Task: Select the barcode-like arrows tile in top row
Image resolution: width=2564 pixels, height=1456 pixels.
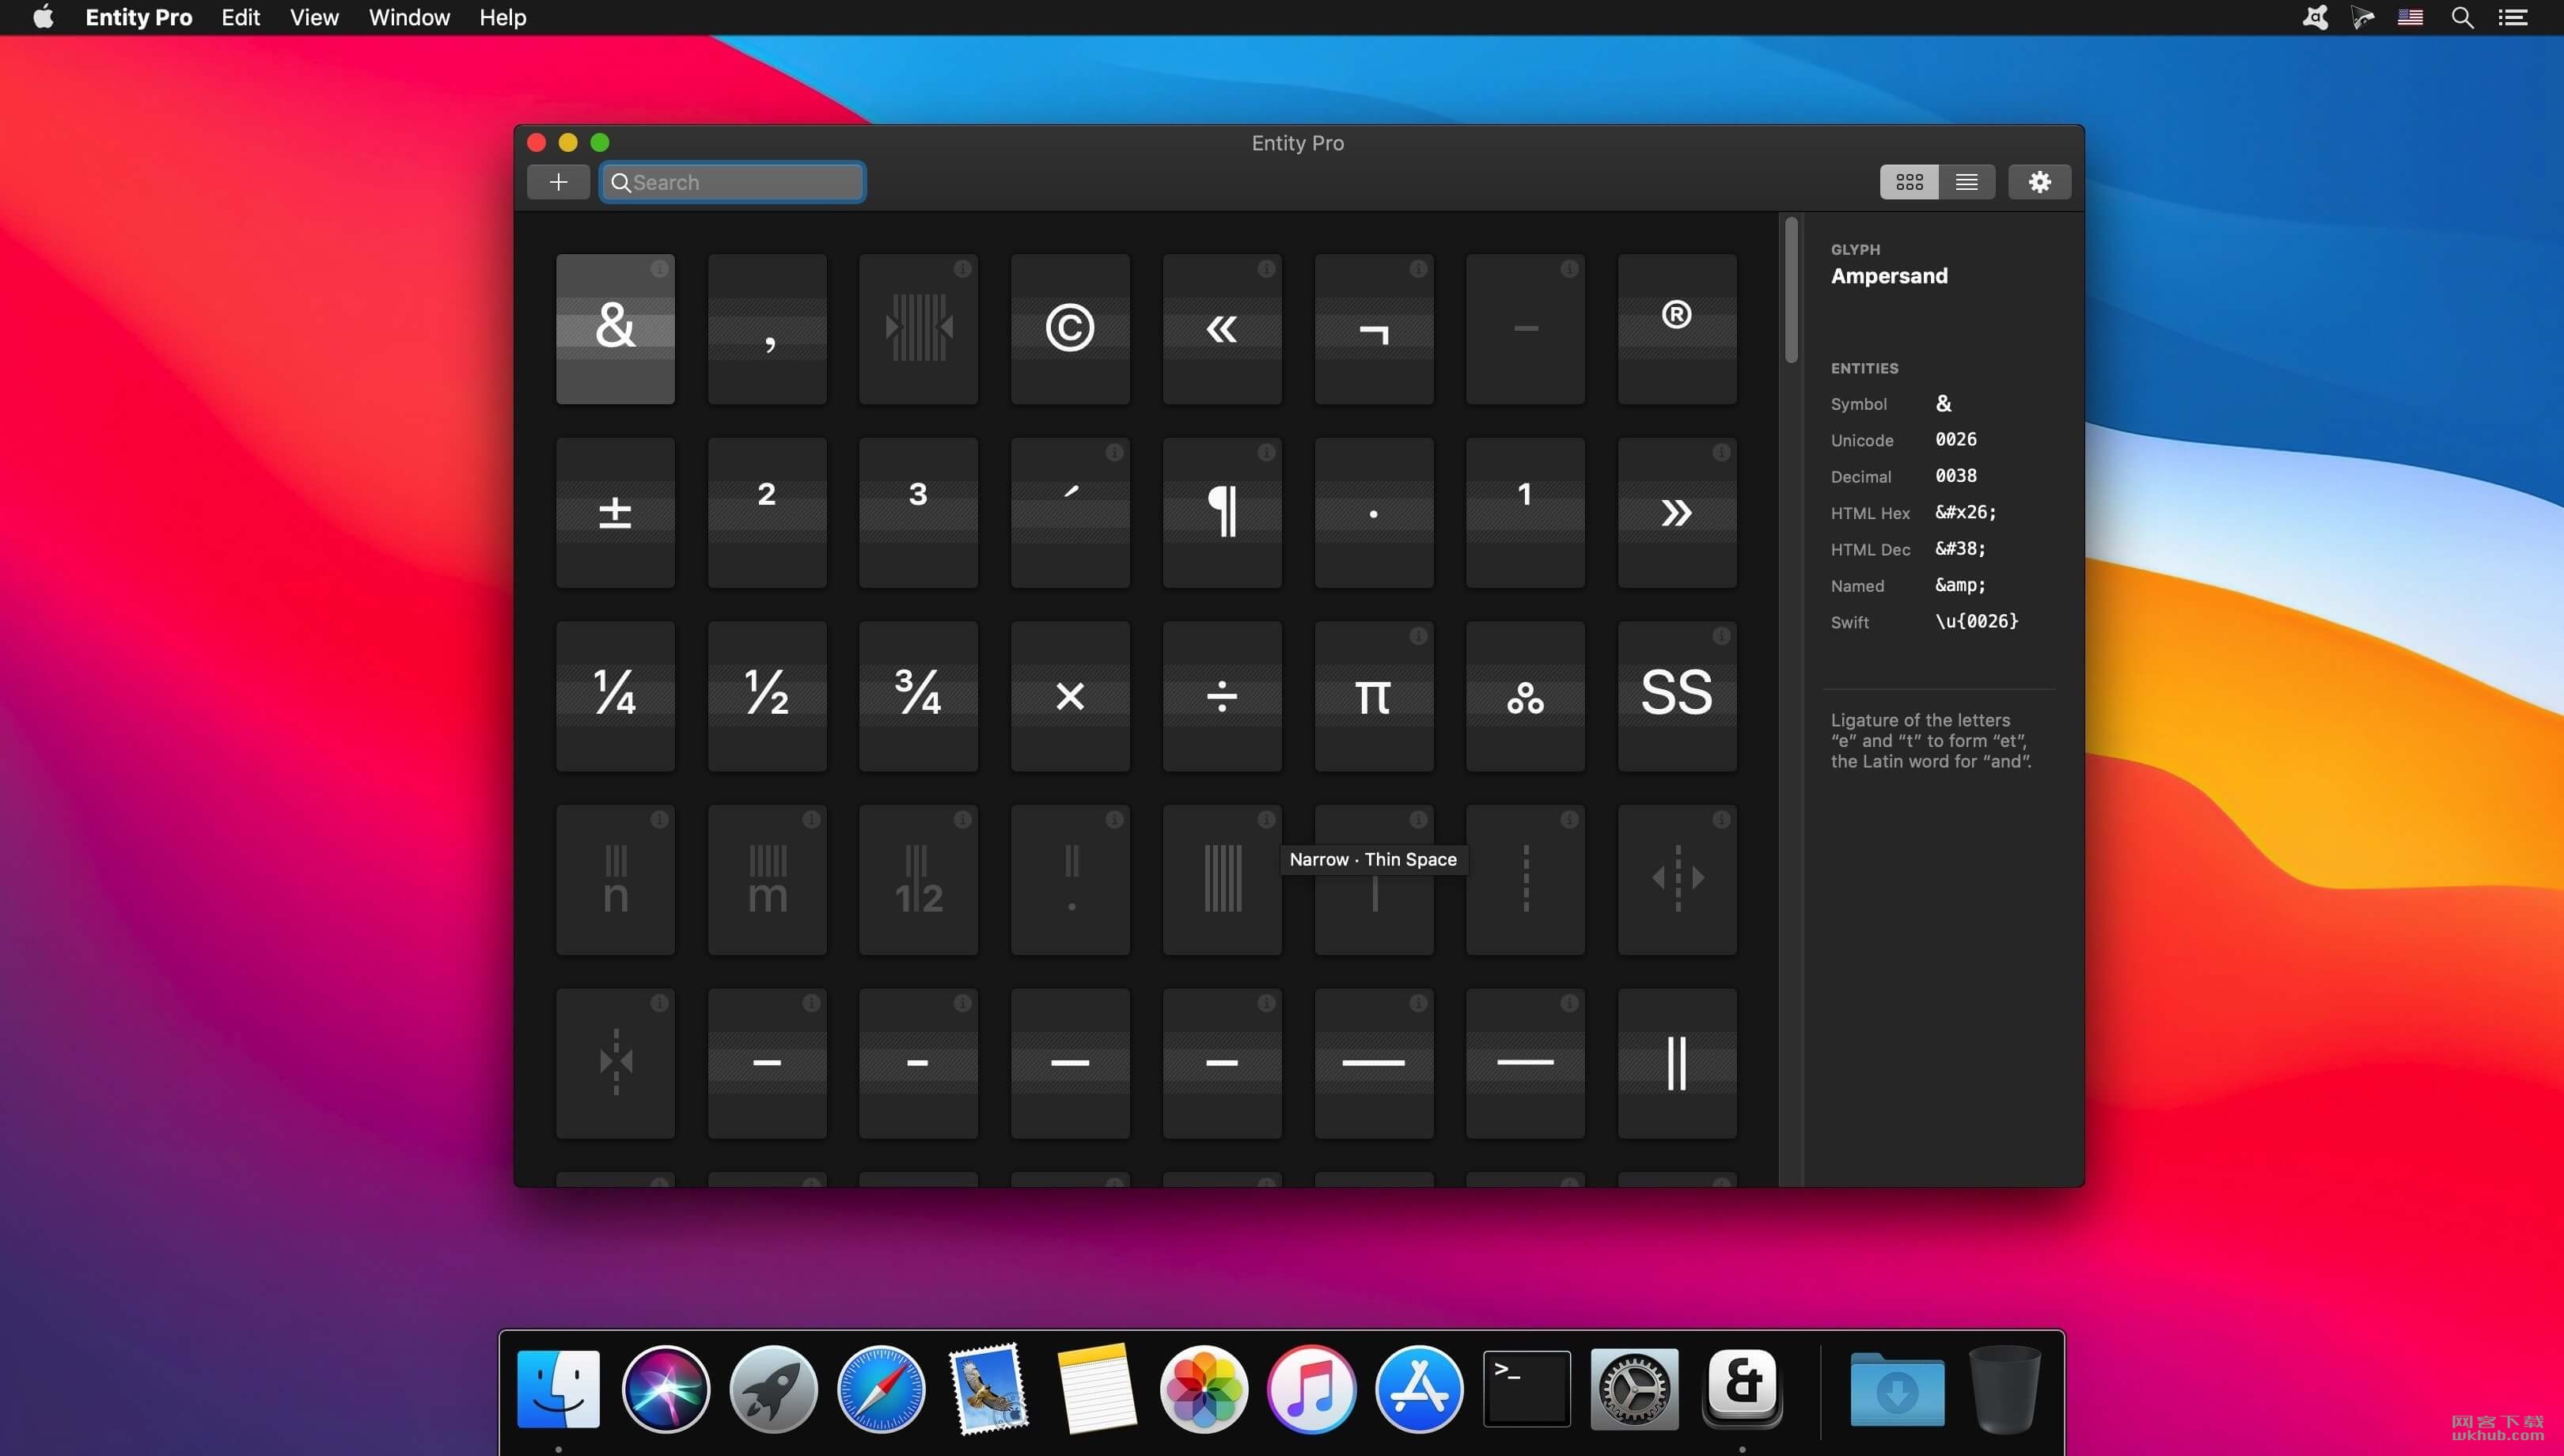Action: coord(918,329)
